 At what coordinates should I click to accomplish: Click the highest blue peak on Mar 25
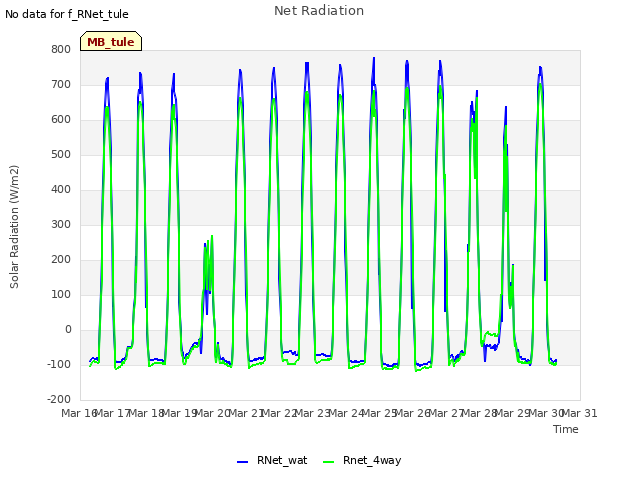coord(373,59)
